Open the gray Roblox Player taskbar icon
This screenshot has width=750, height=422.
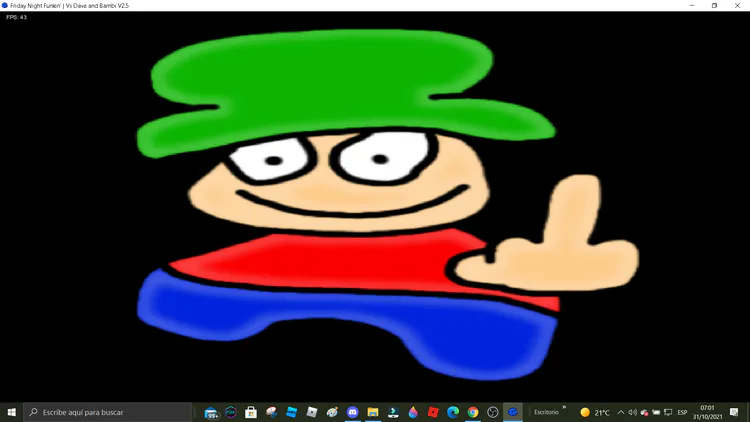point(312,412)
